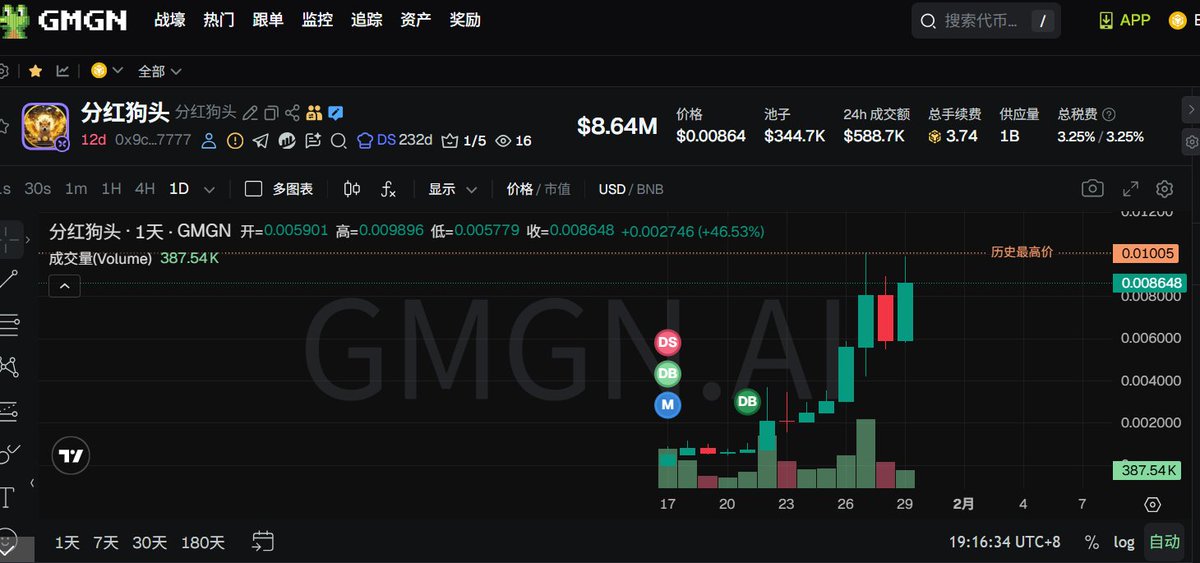Screen dimensions: 1200x563
Task: Expand the BNB chain selector
Action: 107,71
